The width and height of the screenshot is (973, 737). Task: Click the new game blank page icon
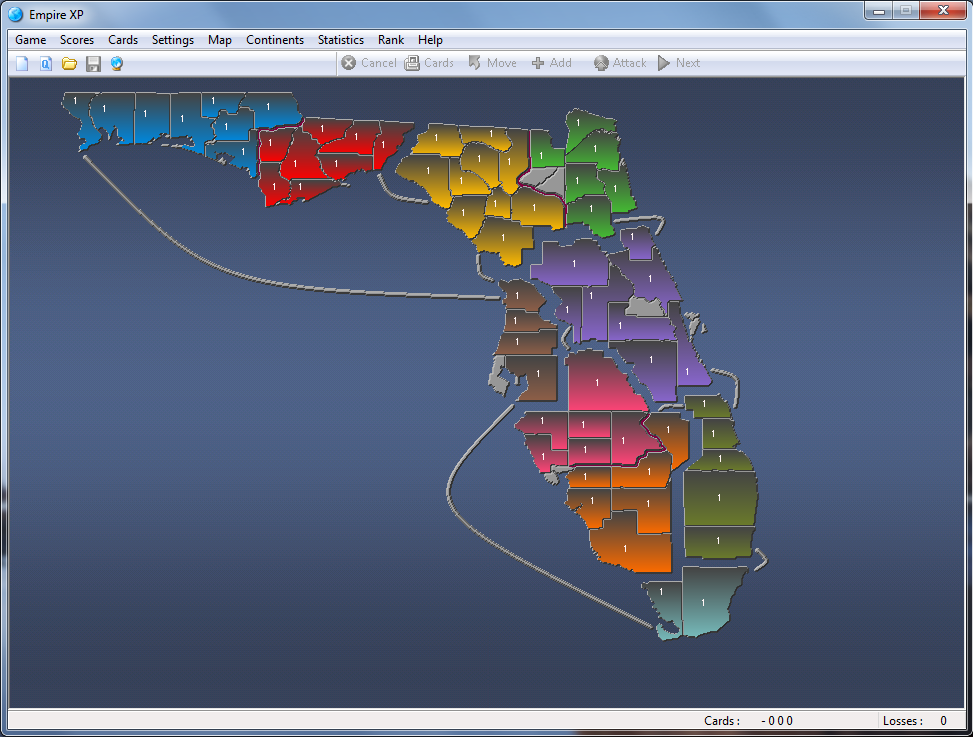(22, 64)
